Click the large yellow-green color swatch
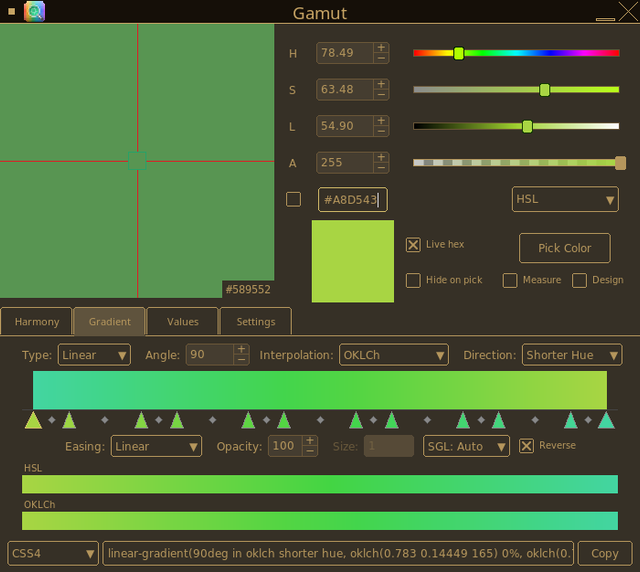 point(353,261)
